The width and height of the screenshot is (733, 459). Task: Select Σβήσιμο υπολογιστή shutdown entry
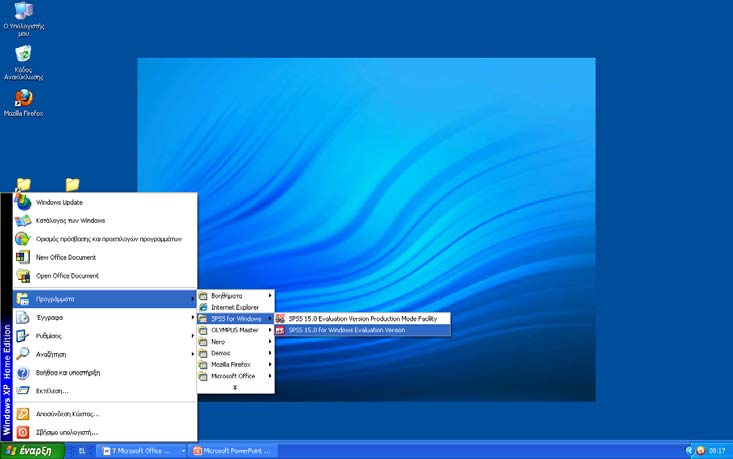click(105, 432)
